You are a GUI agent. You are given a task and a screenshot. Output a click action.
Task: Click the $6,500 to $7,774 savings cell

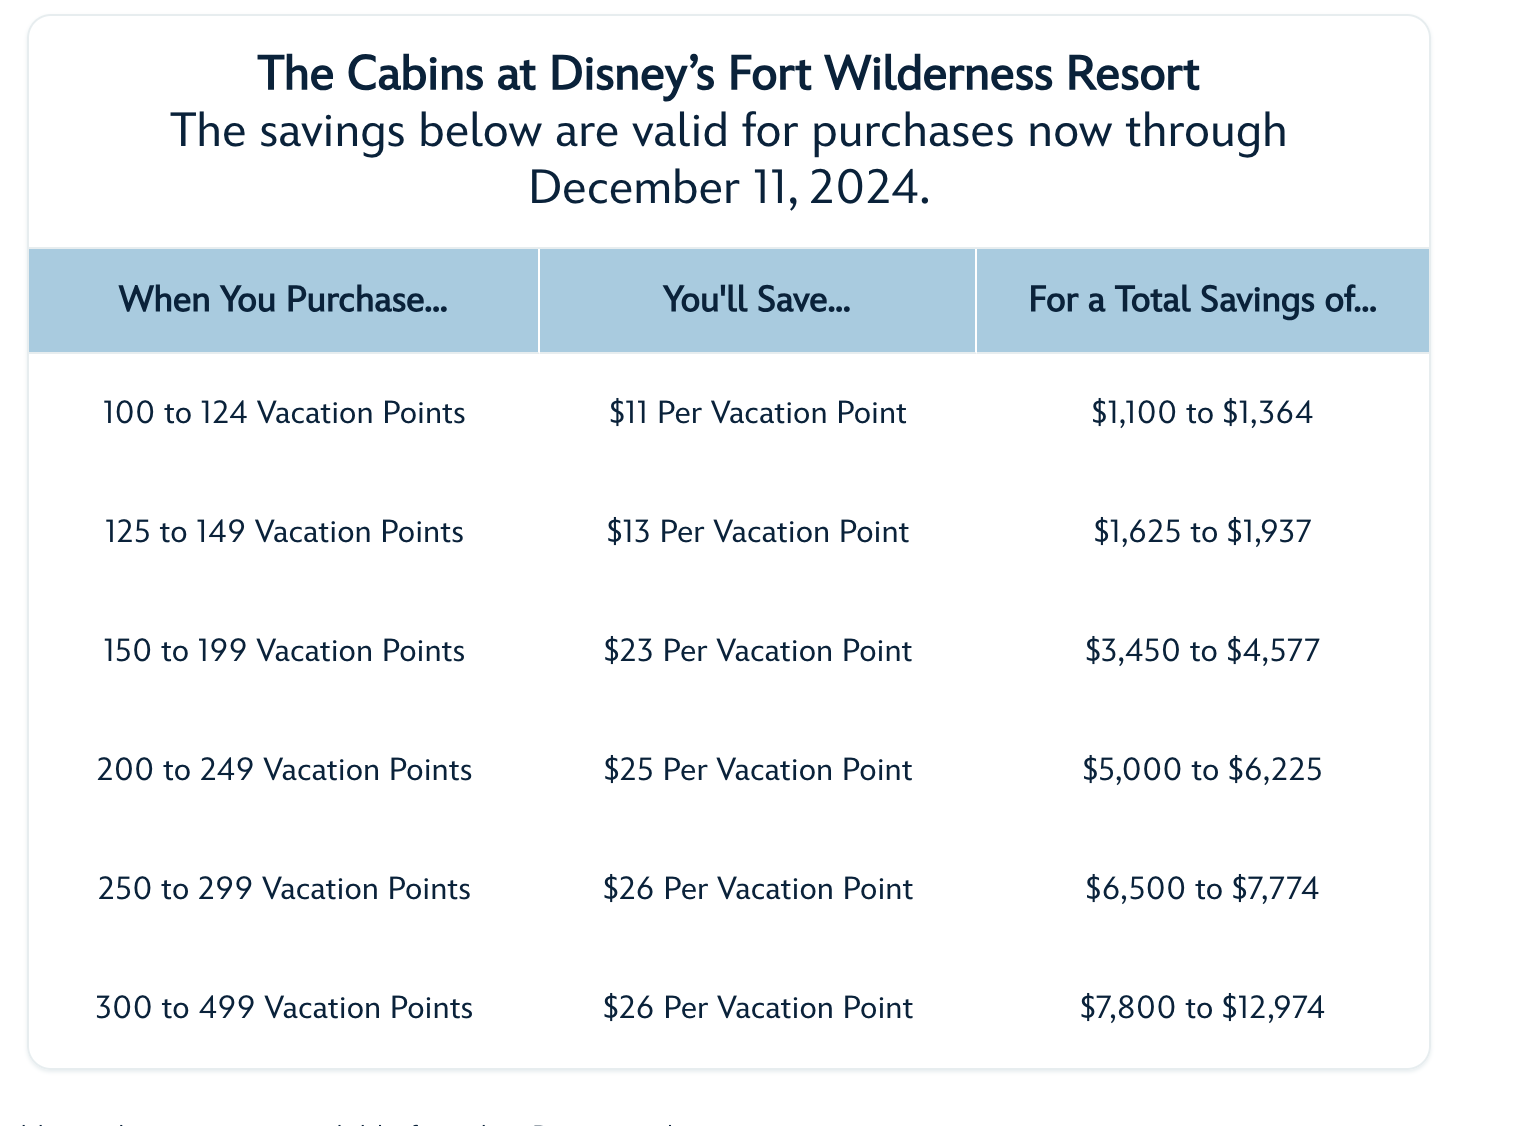[1202, 889]
